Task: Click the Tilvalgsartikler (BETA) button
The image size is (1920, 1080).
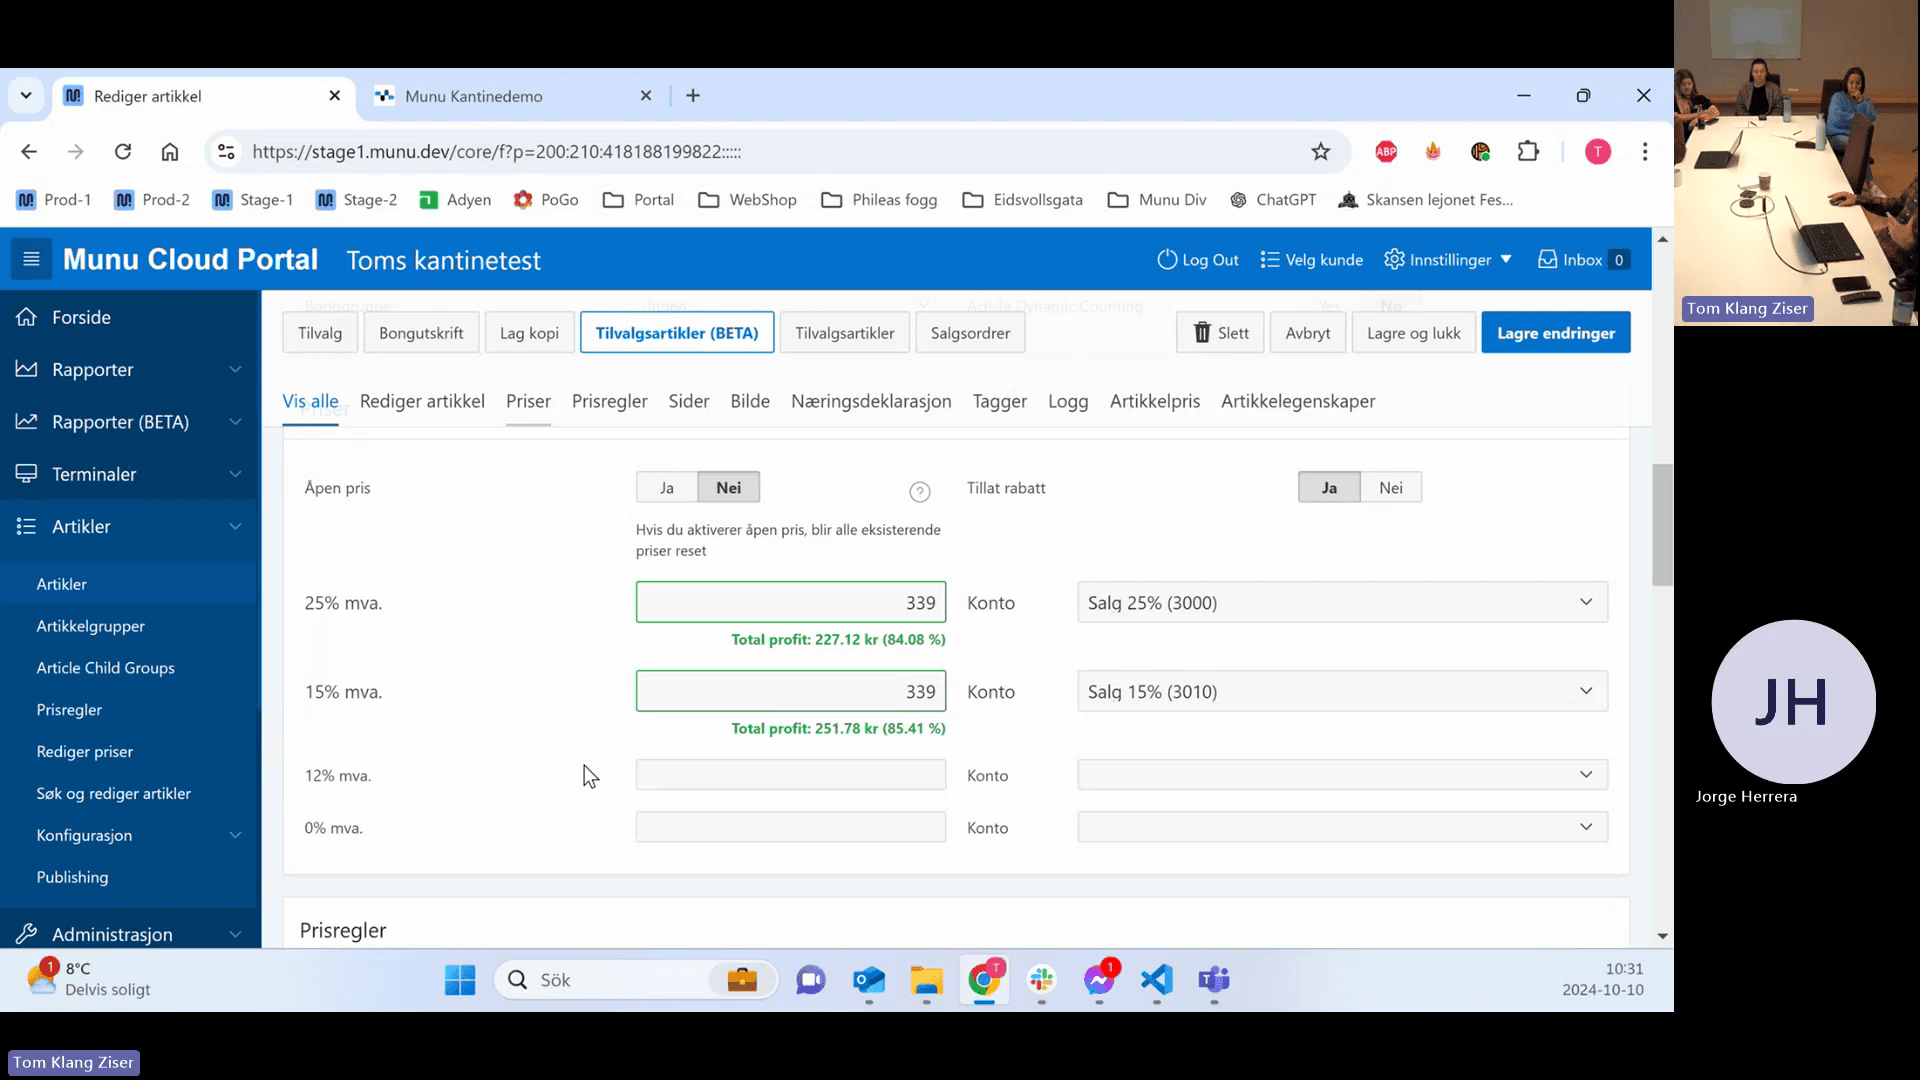Action: point(677,333)
